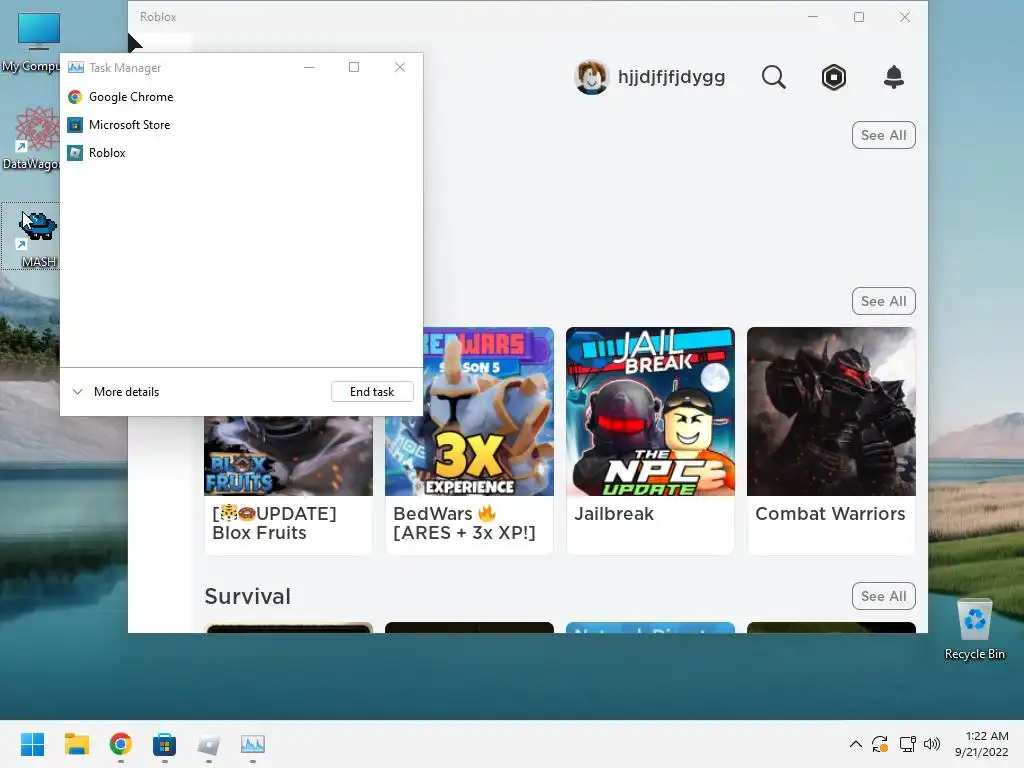Click See All above the Jailbreak row
The width and height of the screenshot is (1024, 768).
tap(884, 301)
